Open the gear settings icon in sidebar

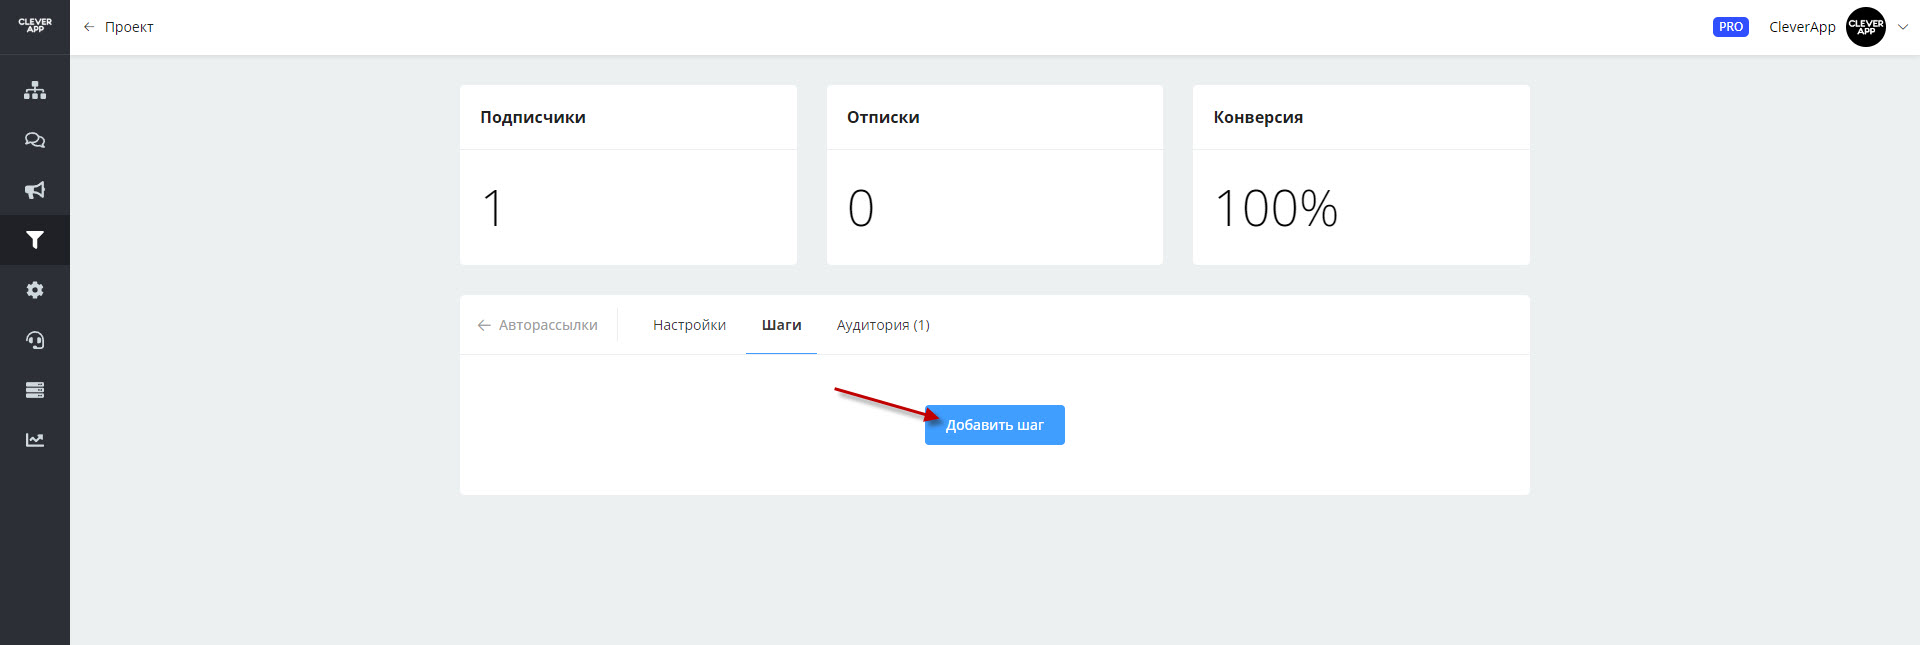click(35, 290)
